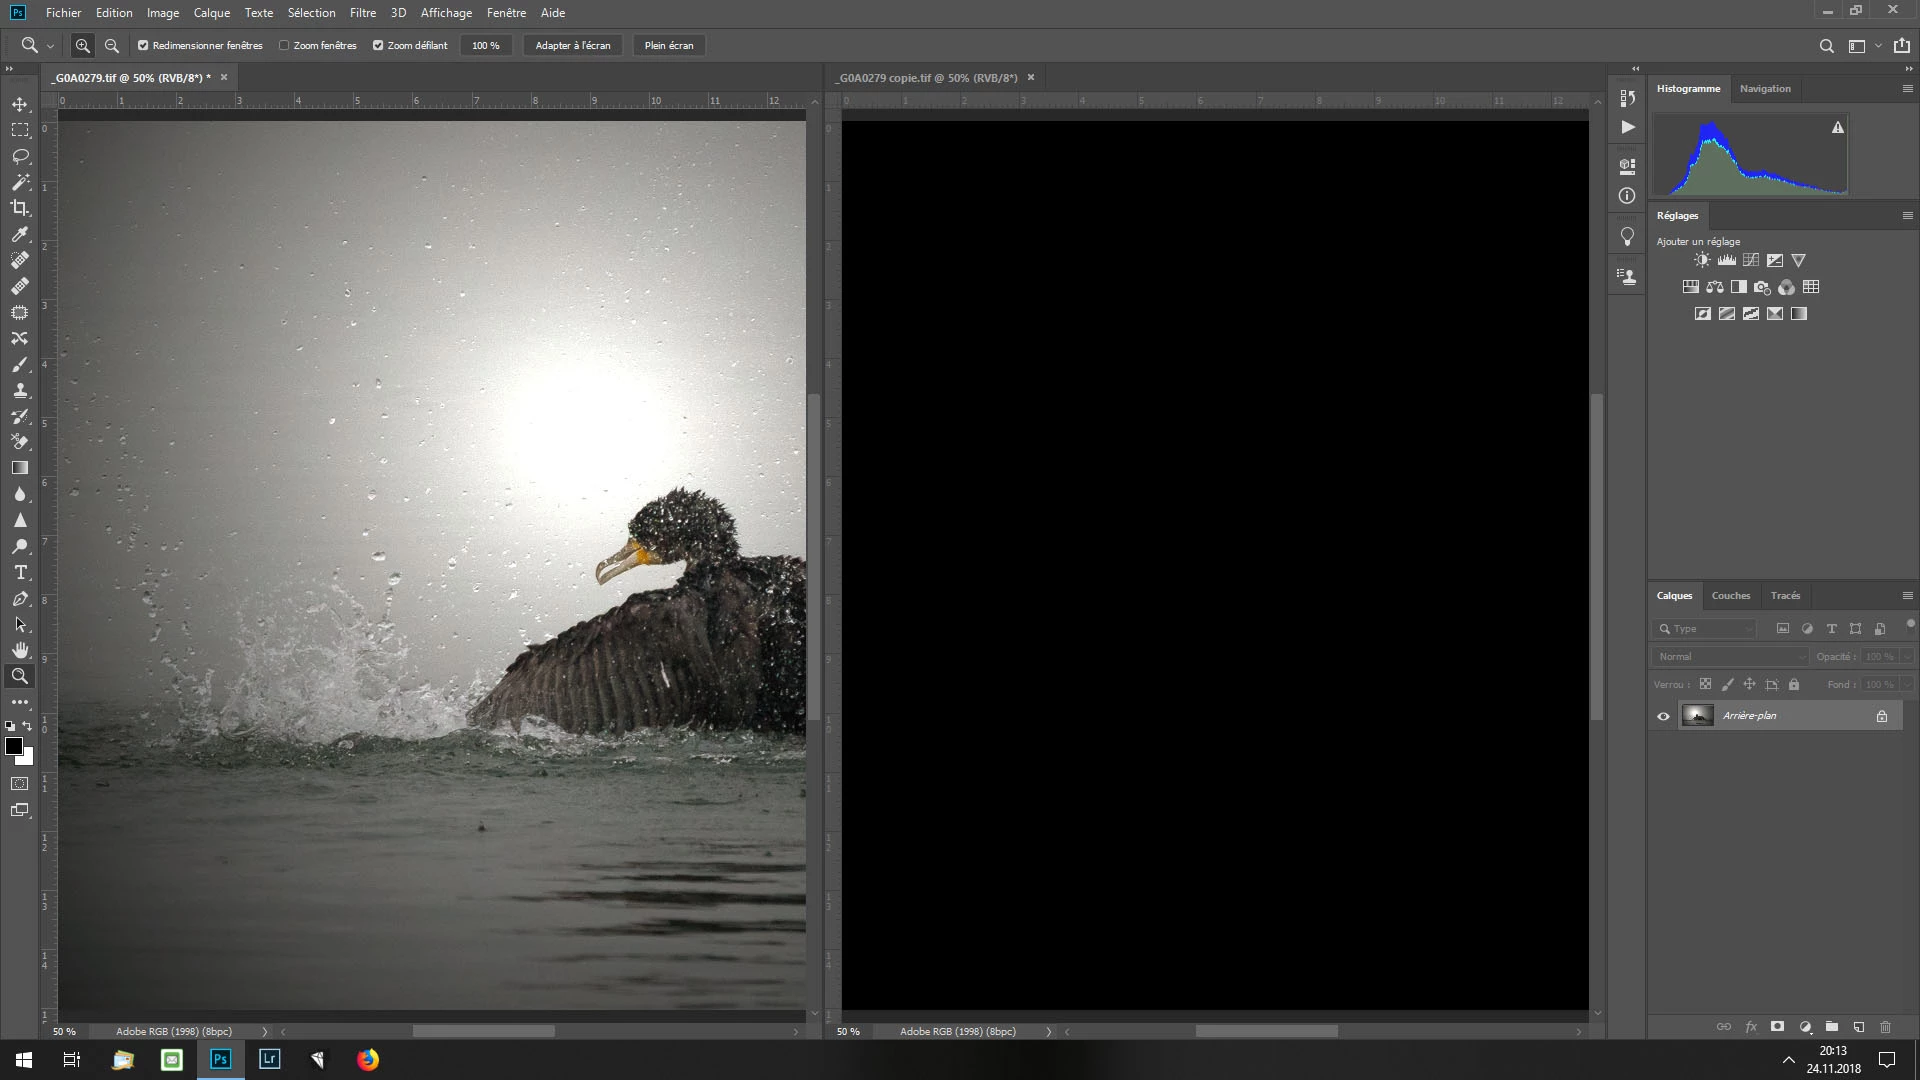Image resolution: width=1920 pixels, height=1080 pixels.
Task: Activate the Clone Stamp tool
Action: (x=20, y=391)
